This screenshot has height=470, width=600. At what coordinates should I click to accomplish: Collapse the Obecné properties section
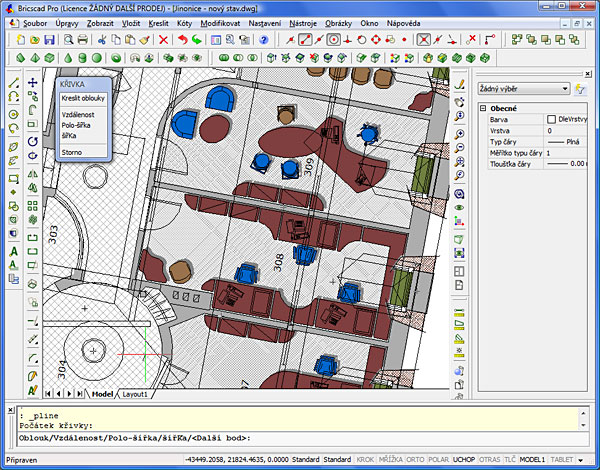(x=483, y=107)
